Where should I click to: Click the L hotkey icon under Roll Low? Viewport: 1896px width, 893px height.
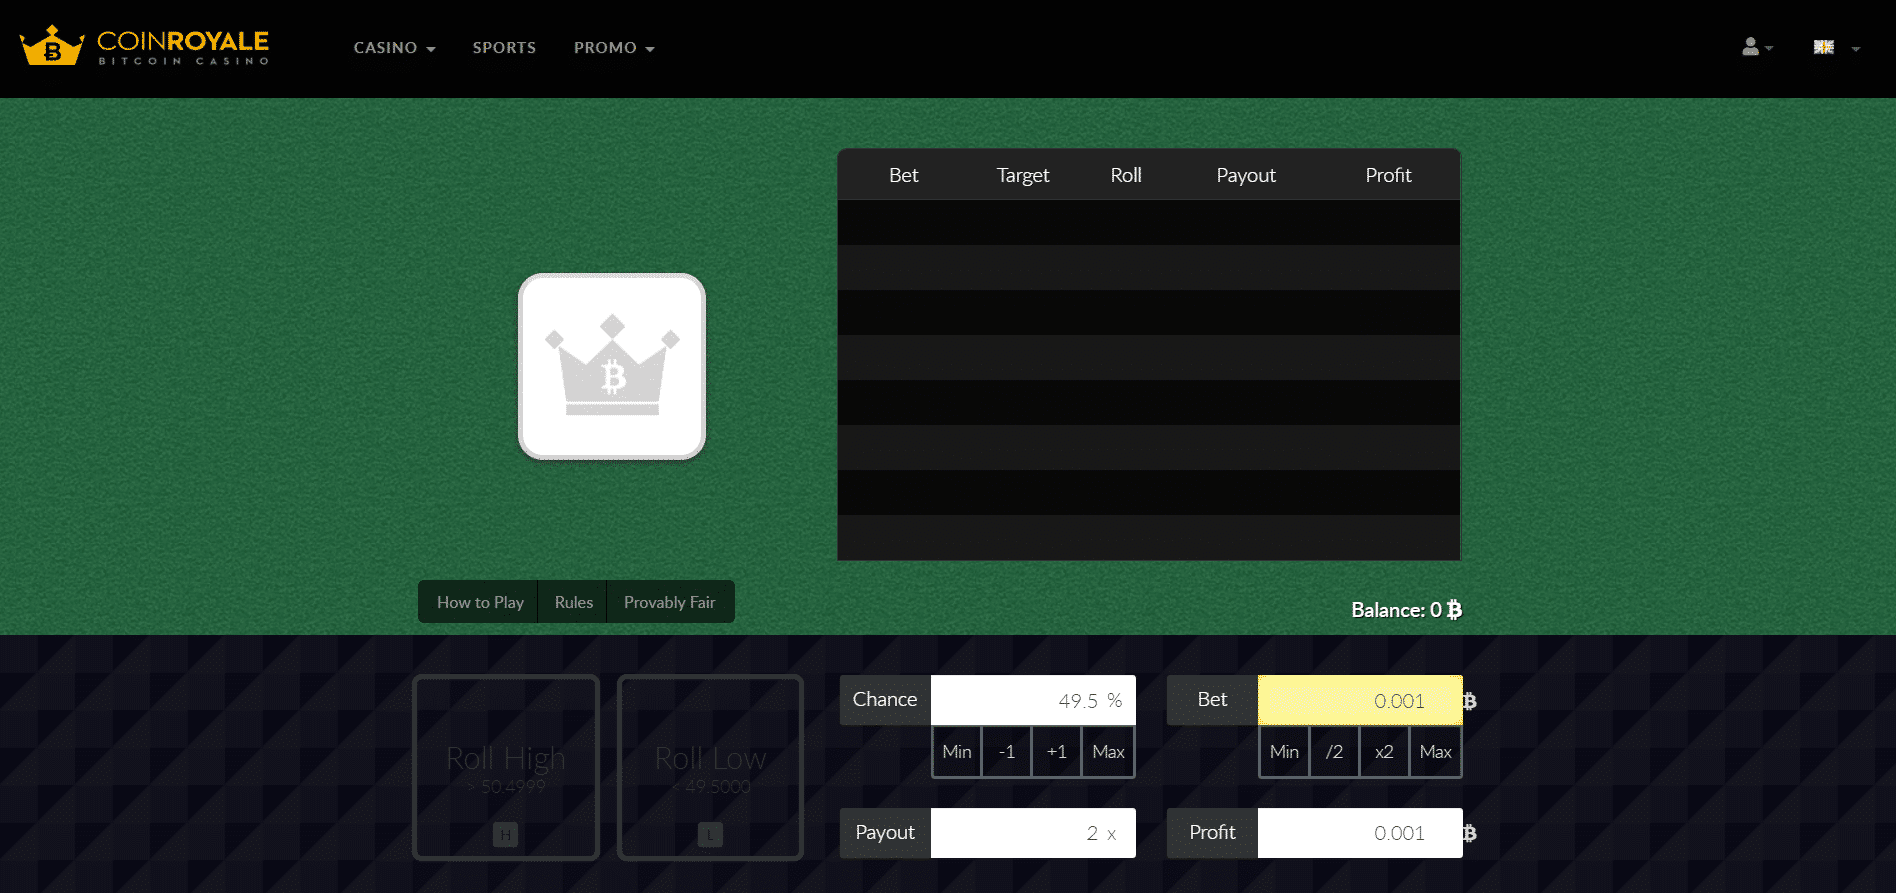tap(710, 834)
